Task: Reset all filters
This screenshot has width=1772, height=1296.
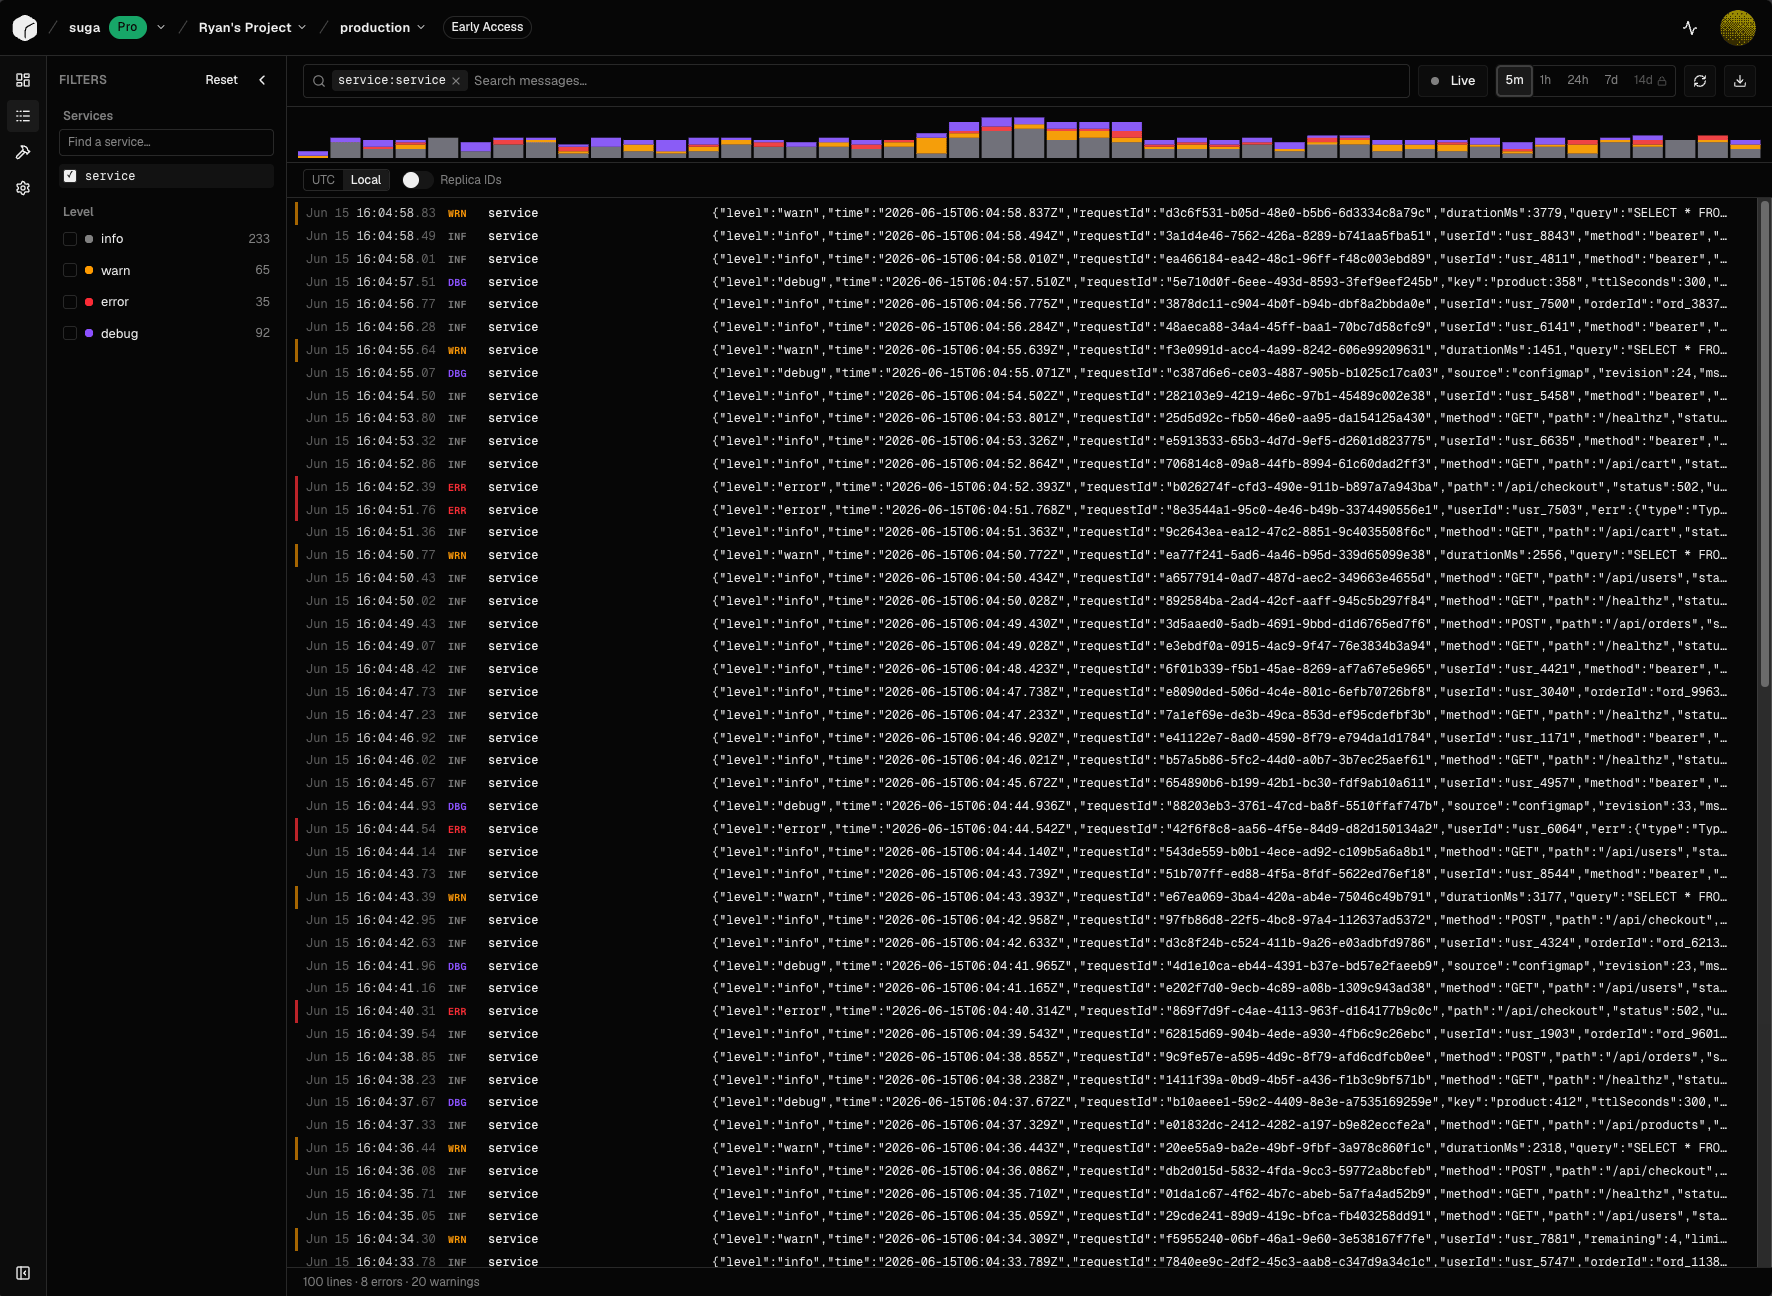Action: point(221,80)
